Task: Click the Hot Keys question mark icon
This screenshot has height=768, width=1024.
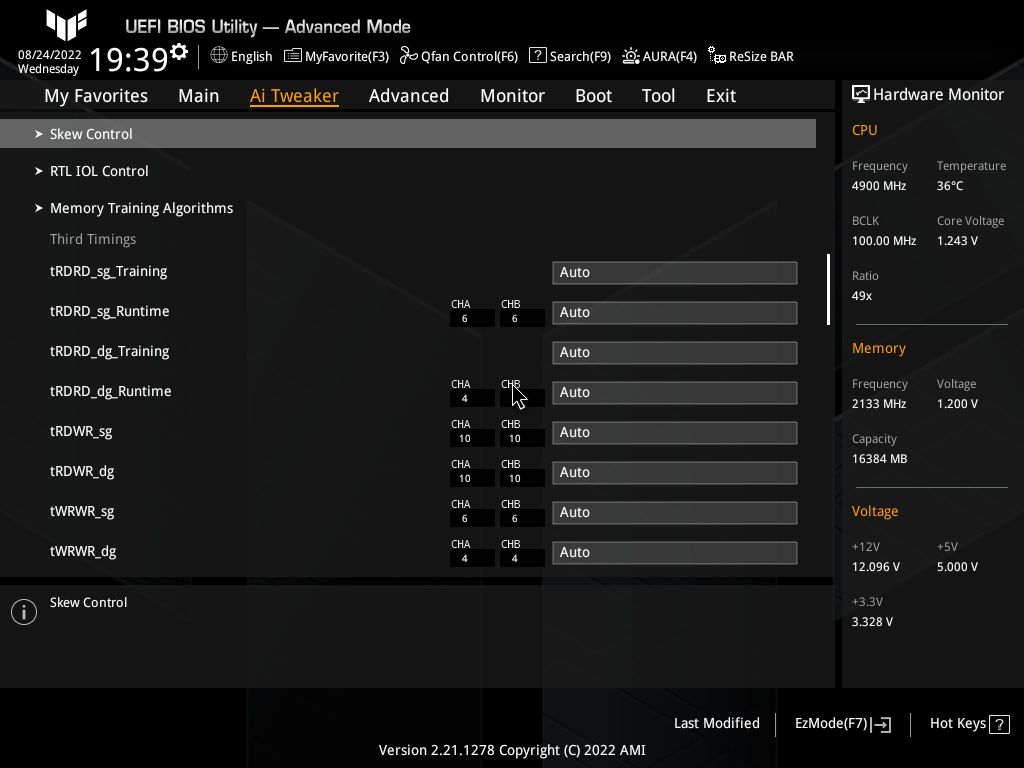Action: [999, 724]
